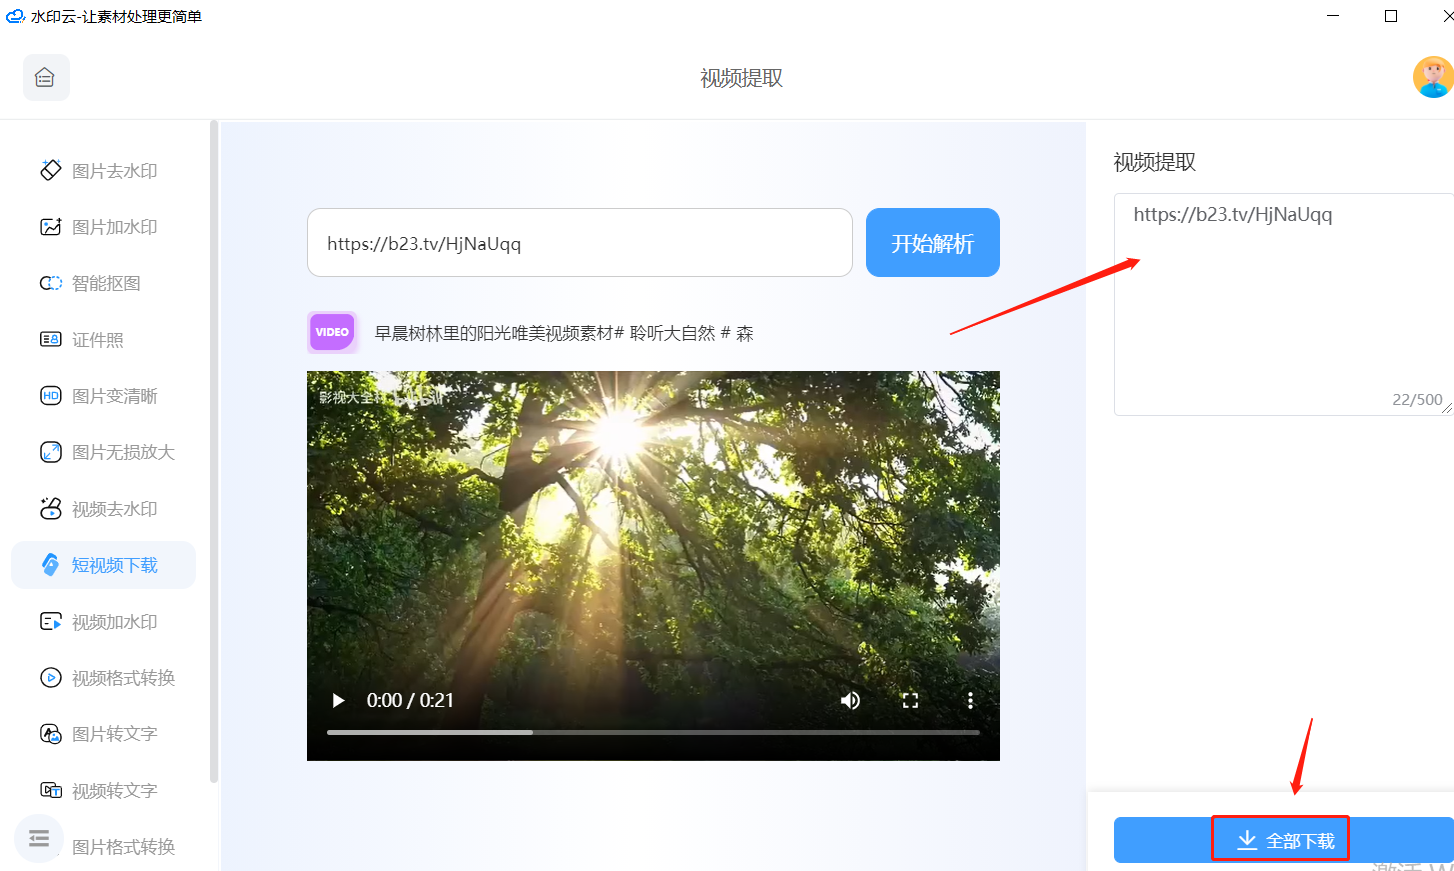Open video more-options three dots
1454x871 pixels.
[x=970, y=700]
